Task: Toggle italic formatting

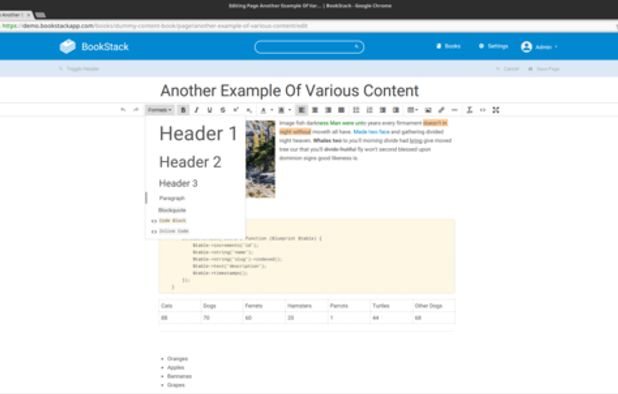Action: point(196,110)
